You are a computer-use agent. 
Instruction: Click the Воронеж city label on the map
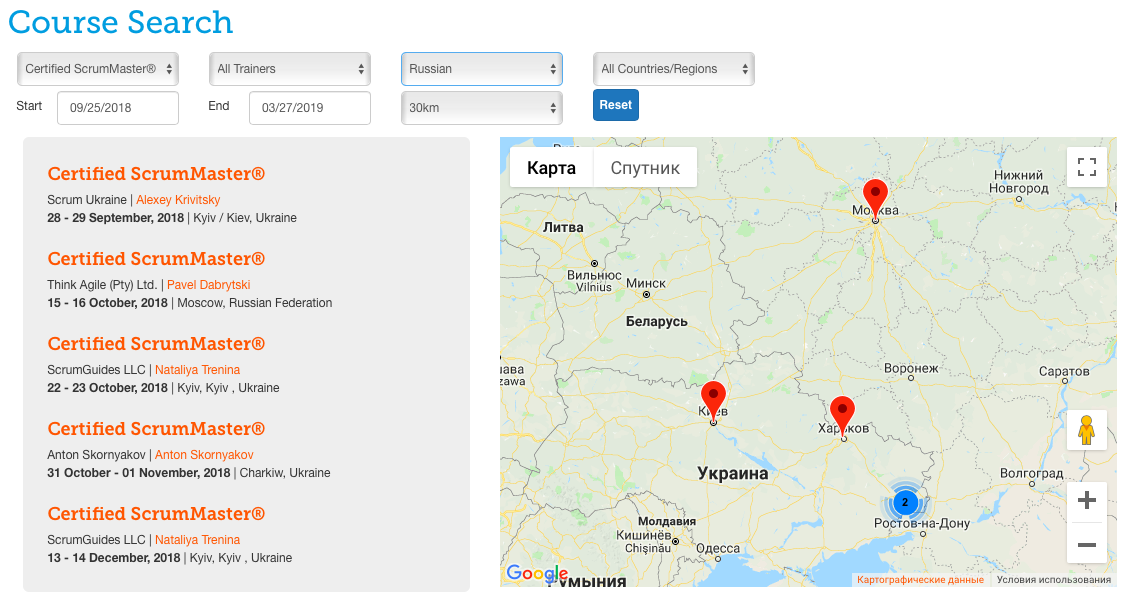tap(911, 369)
